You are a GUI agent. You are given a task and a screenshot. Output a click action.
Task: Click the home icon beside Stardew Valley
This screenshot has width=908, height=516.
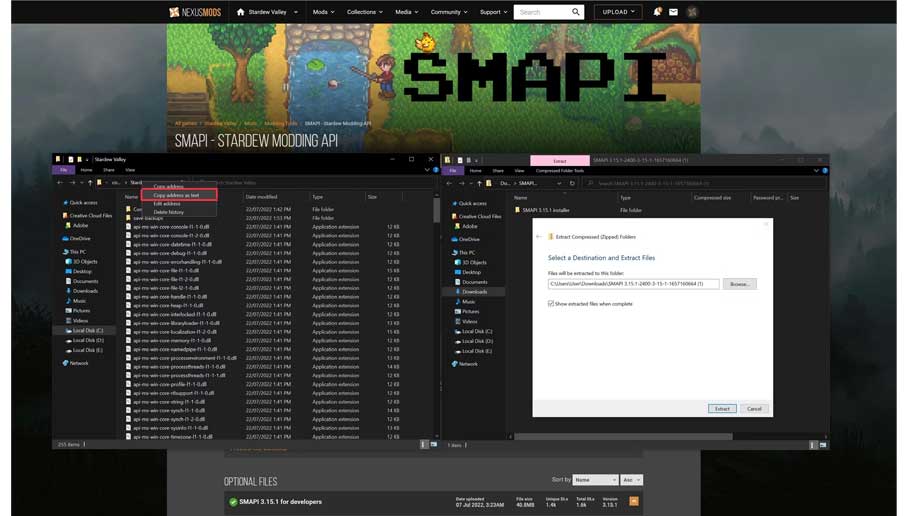point(240,12)
